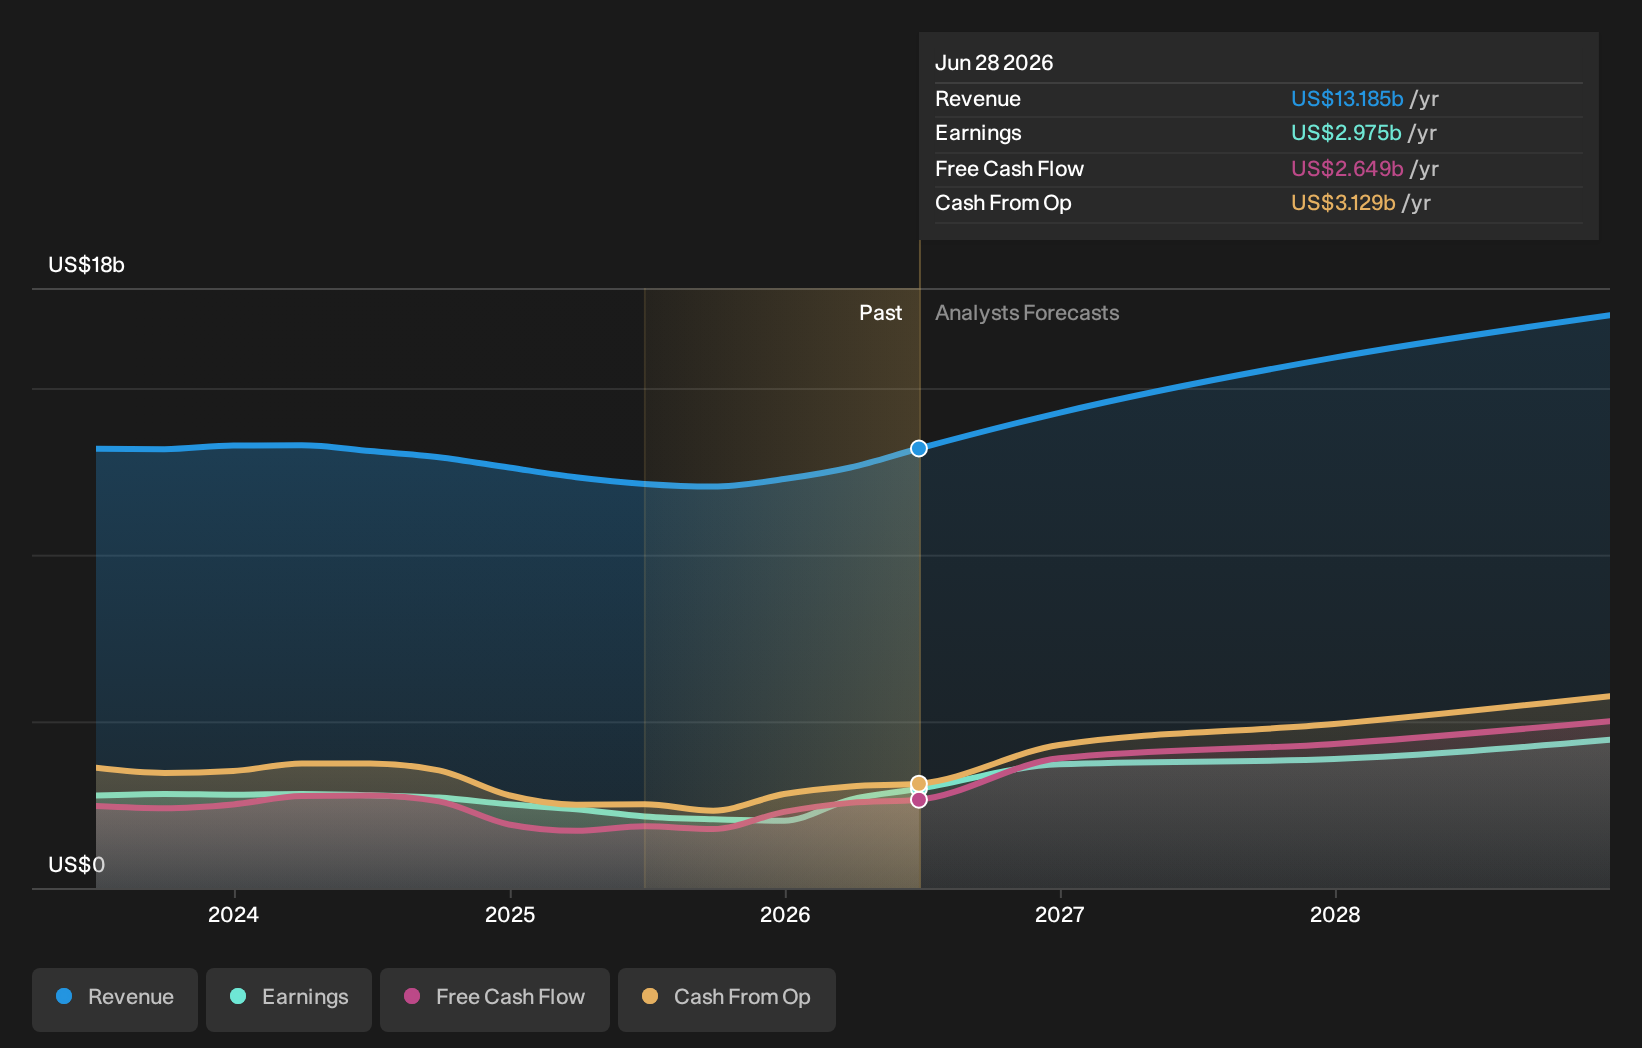Click the 2026 x-axis label
Screen dimensions: 1642x1048
pos(785,914)
